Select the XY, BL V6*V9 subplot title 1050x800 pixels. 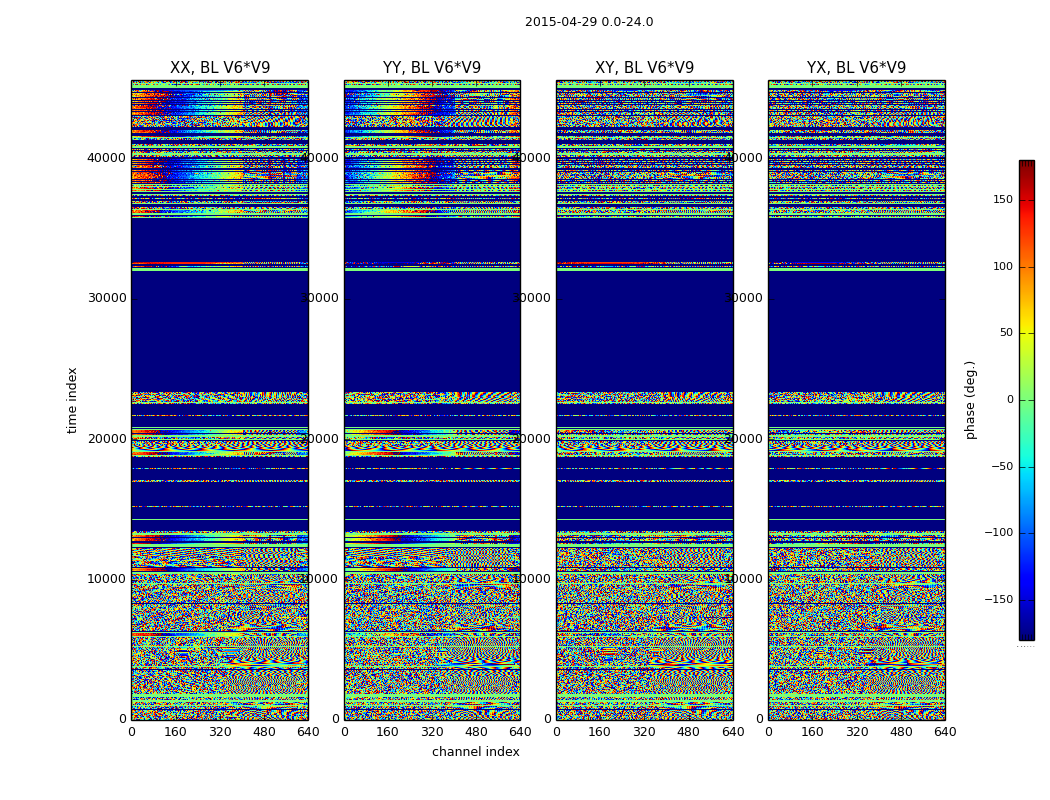[644, 68]
